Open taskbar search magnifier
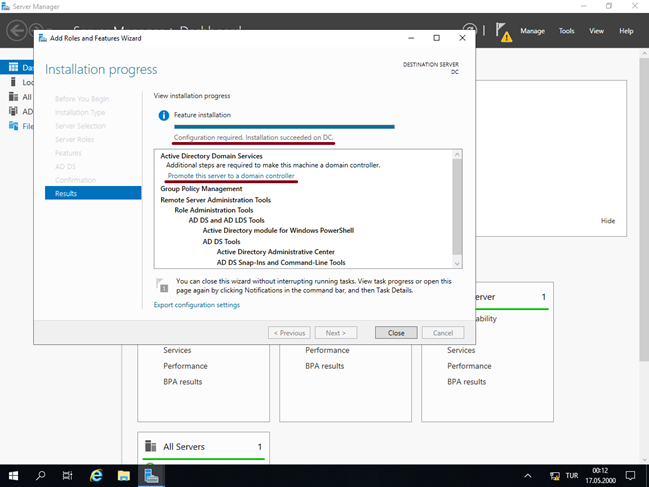This screenshot has width=649, height=487. pyautogui.click(x=41, y=476)
